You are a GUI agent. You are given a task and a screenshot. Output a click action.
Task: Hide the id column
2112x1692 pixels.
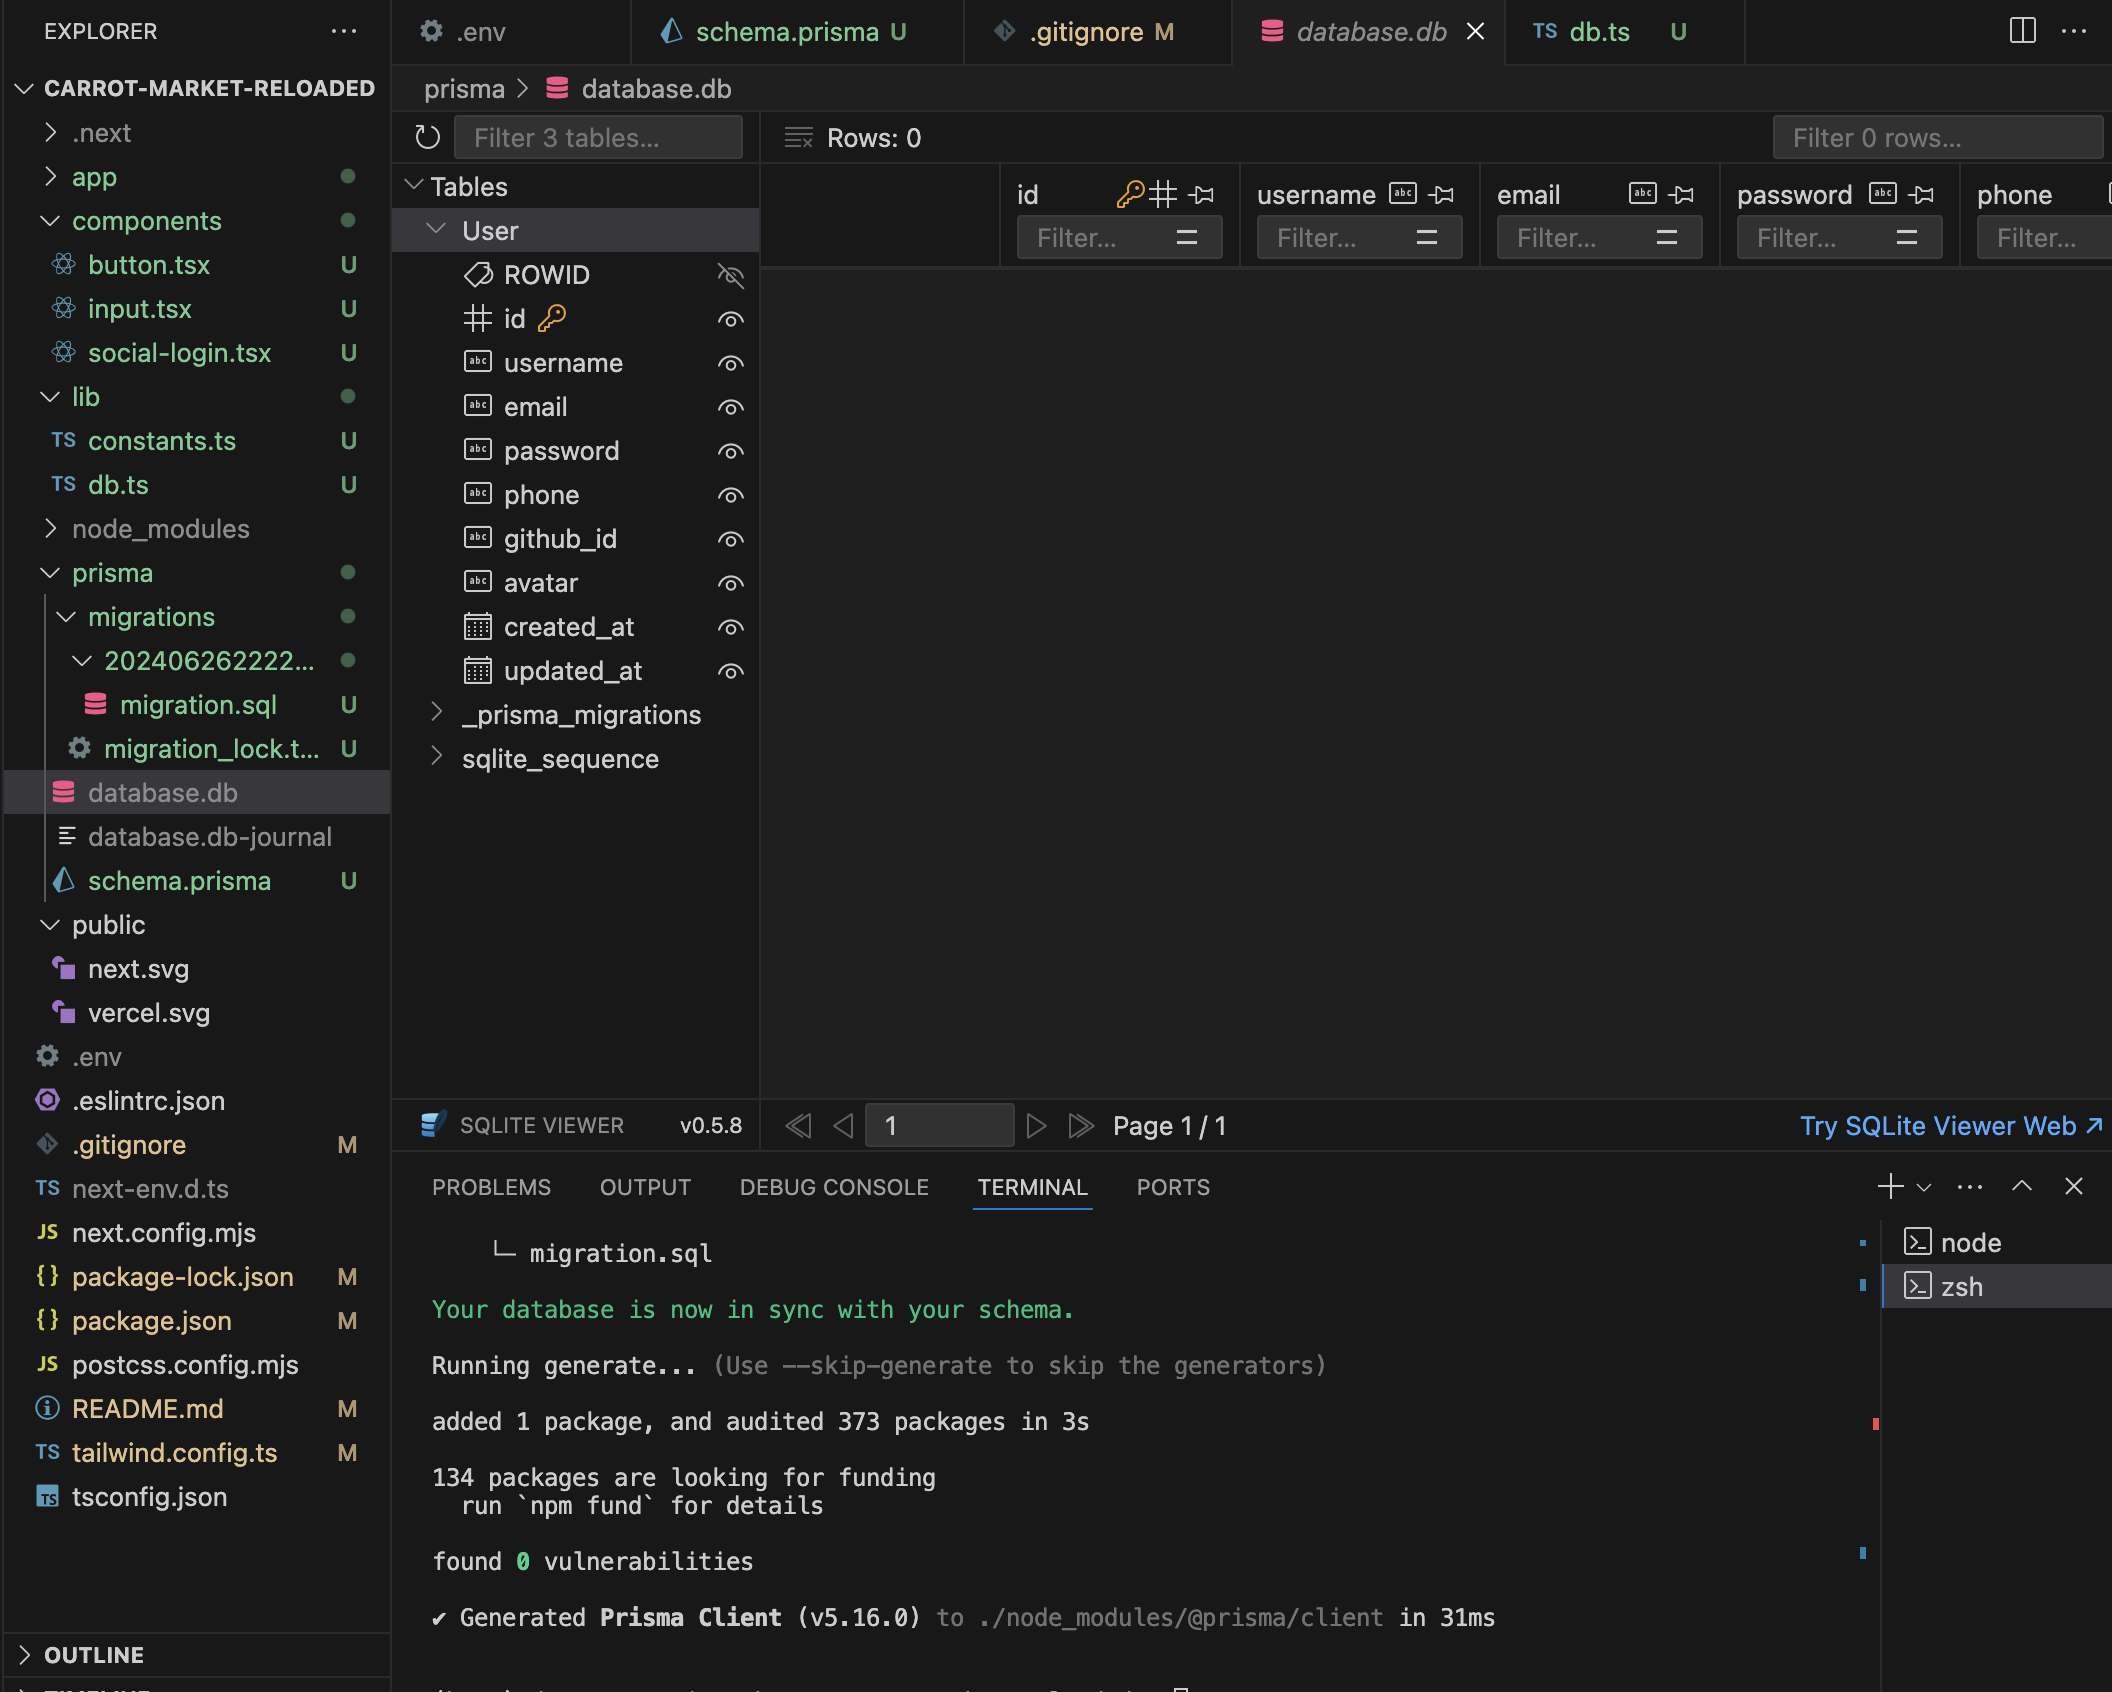coord(731,319)
